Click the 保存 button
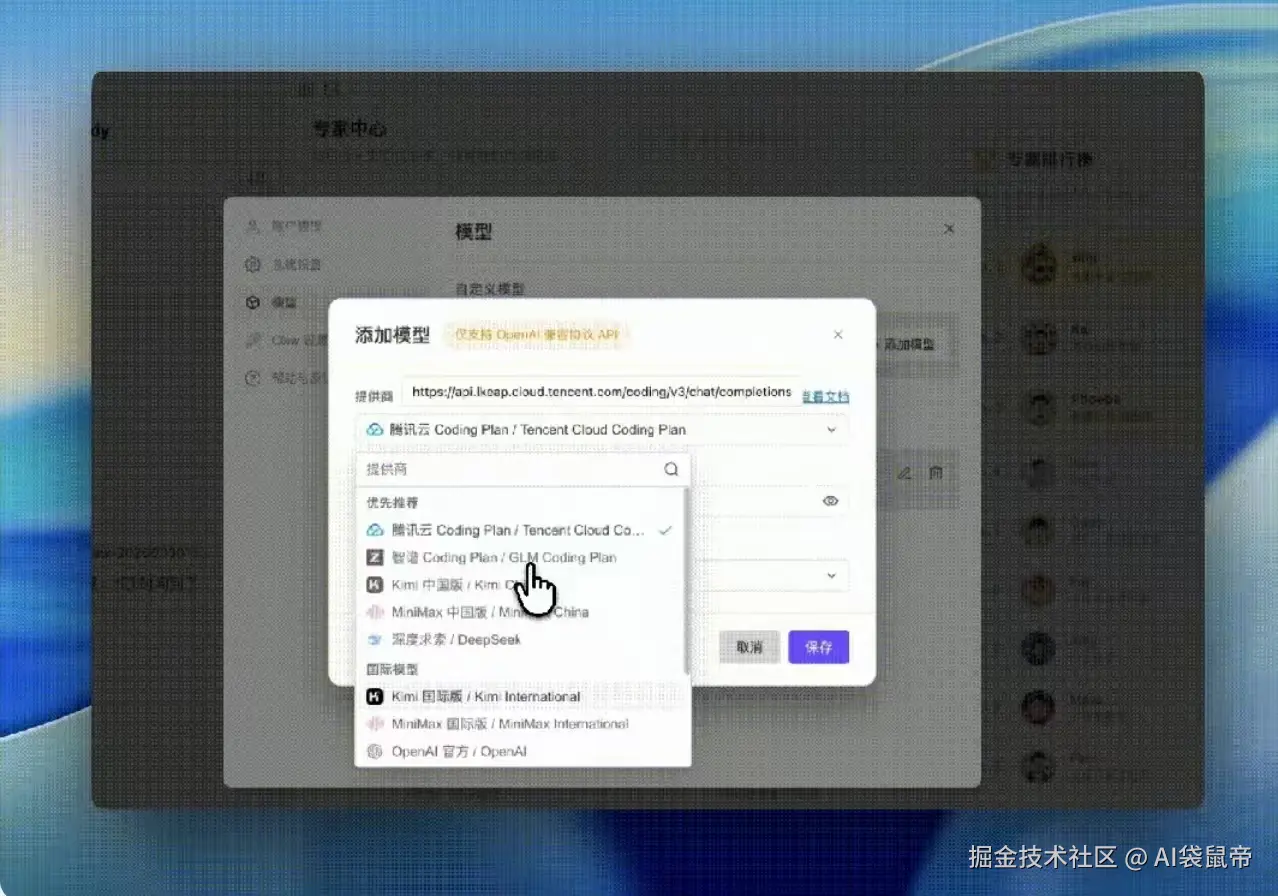Image resolution: width=1278 pixels, height=896 pixels. (x=819, y=647)
